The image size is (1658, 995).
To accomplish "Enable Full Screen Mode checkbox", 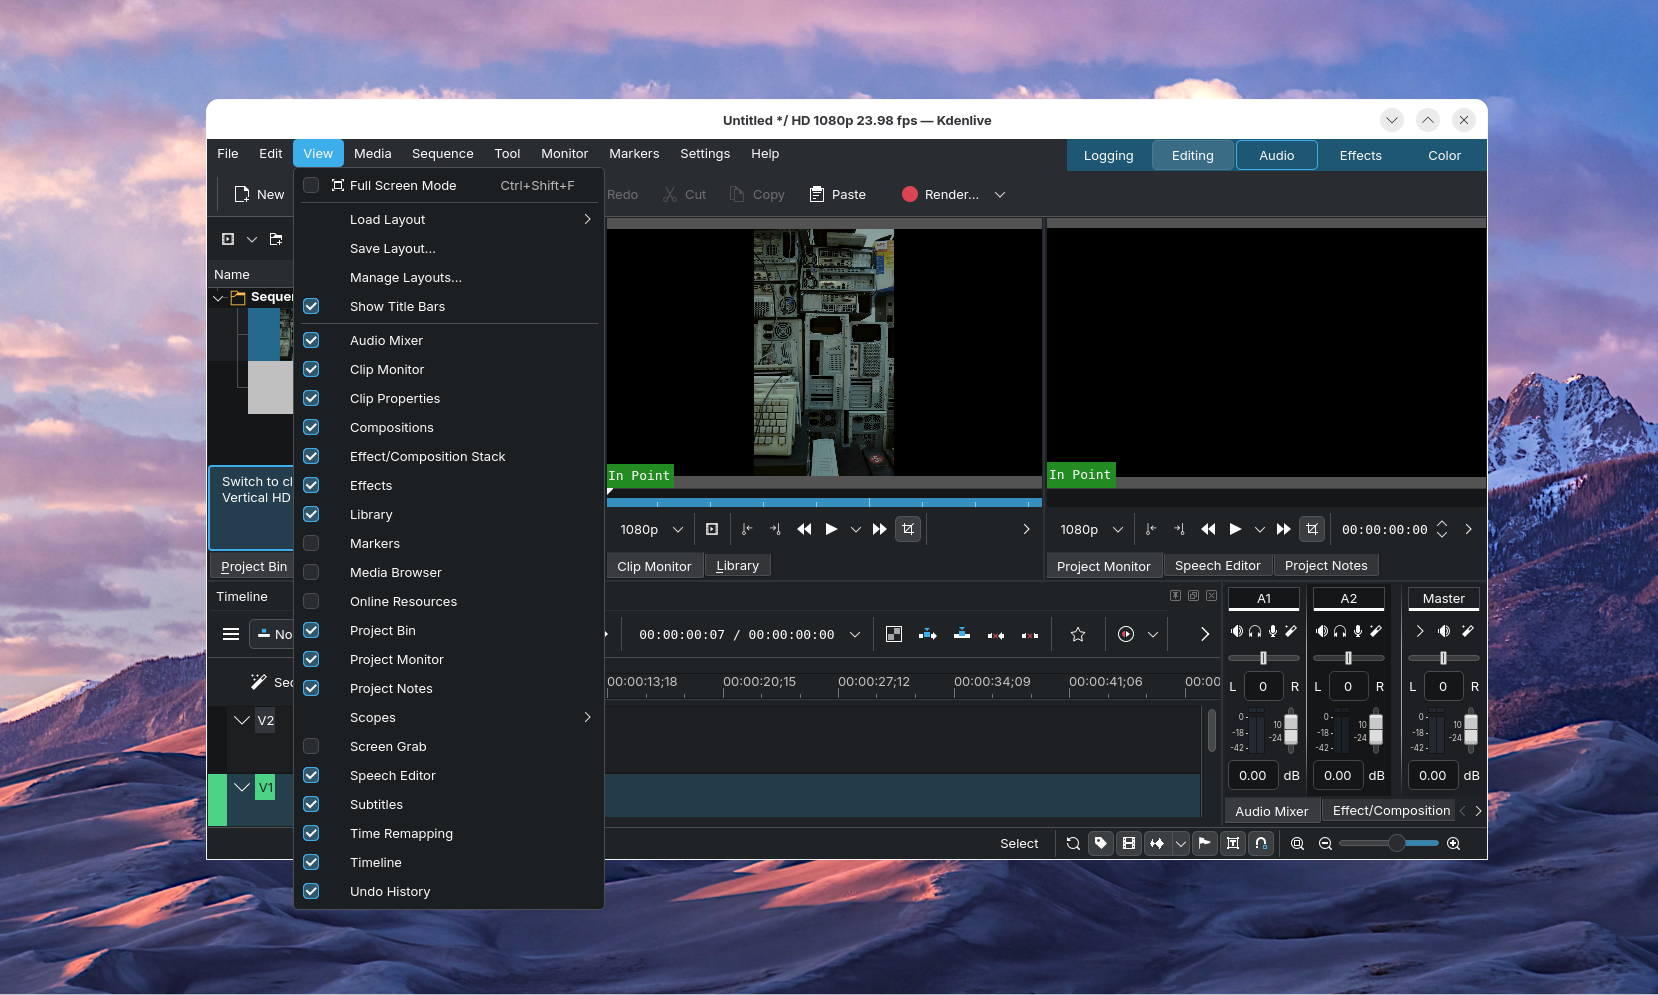I will click(x=311, y=185).
